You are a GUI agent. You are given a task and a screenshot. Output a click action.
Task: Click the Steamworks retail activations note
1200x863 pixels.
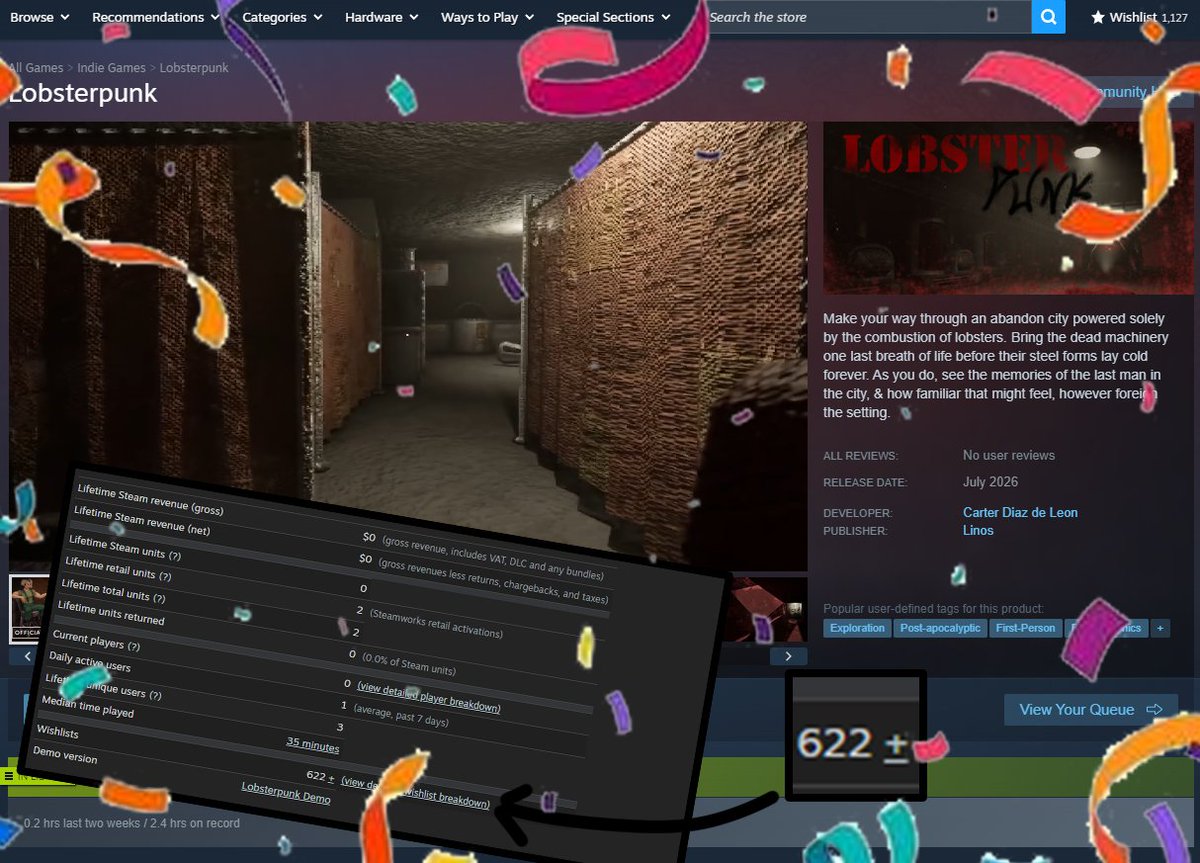coord(436,622)
